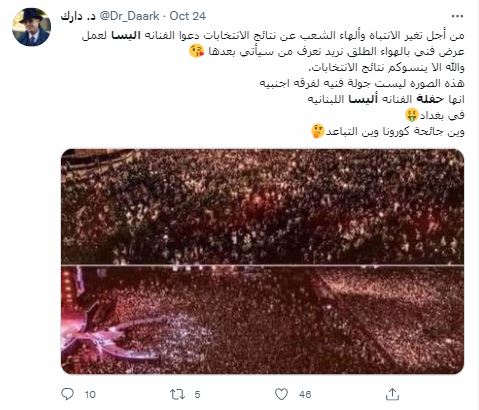Open the Oct 24 timestamp link

(x=188, y=16)
